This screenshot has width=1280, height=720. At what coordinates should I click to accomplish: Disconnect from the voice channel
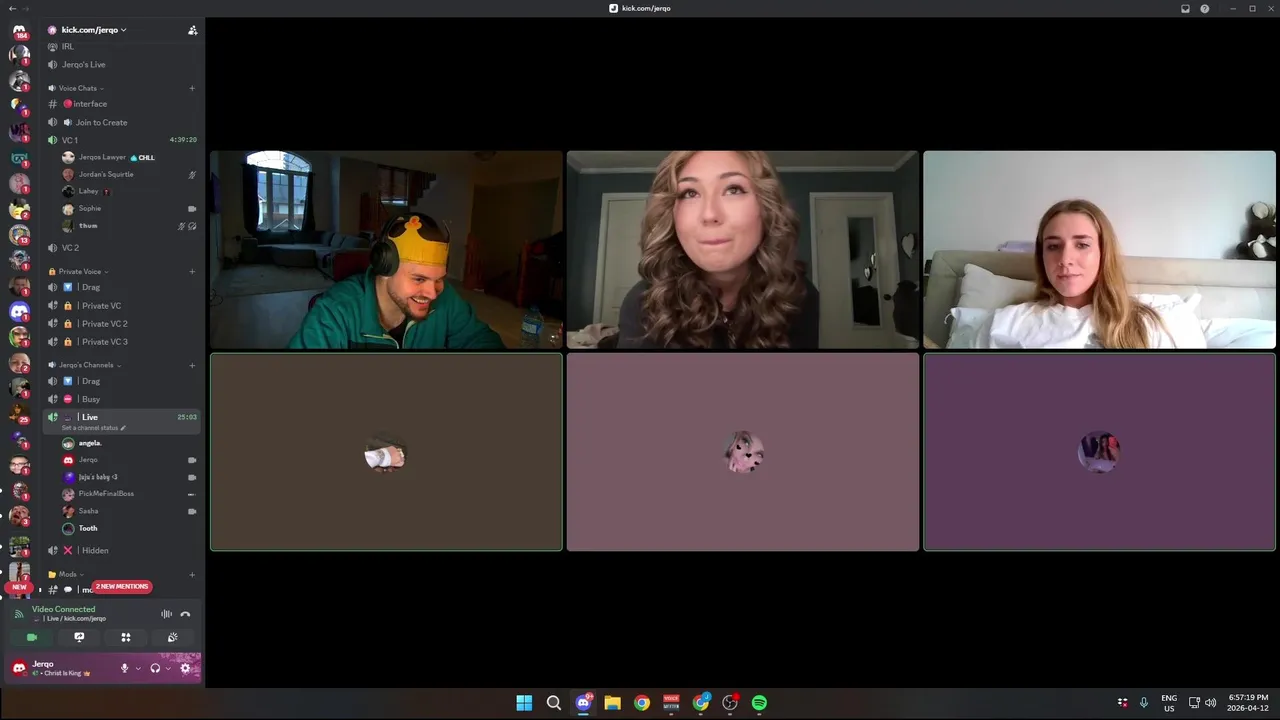pos(185,614)
